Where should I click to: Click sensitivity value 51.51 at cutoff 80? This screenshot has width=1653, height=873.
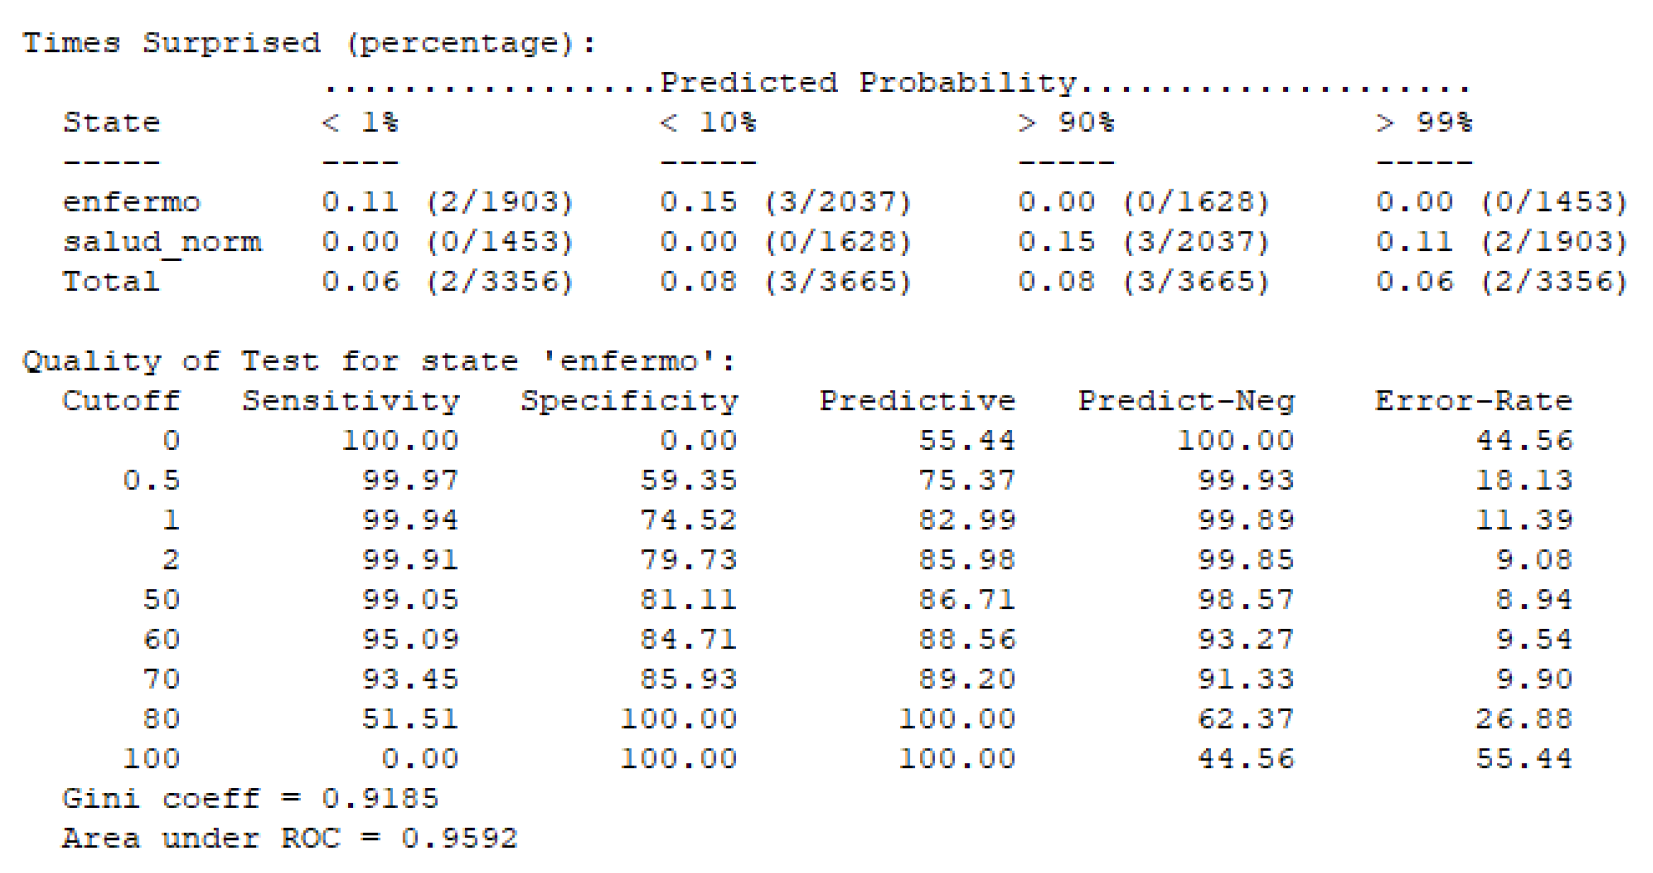pos(410,719)
